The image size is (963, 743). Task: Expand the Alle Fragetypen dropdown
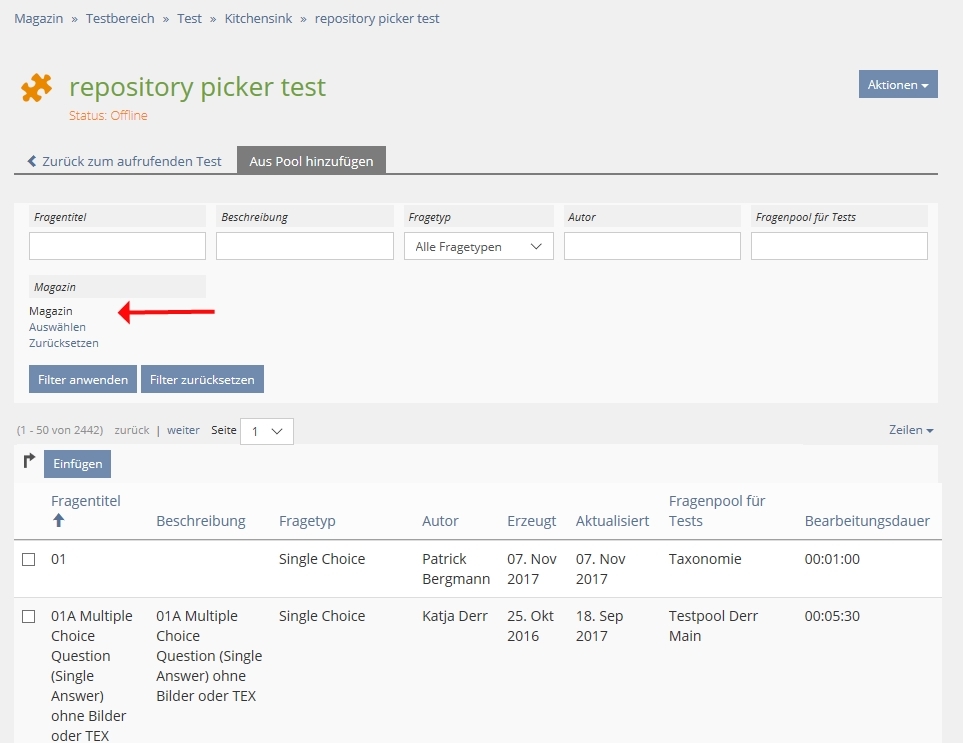pos(478,246)
